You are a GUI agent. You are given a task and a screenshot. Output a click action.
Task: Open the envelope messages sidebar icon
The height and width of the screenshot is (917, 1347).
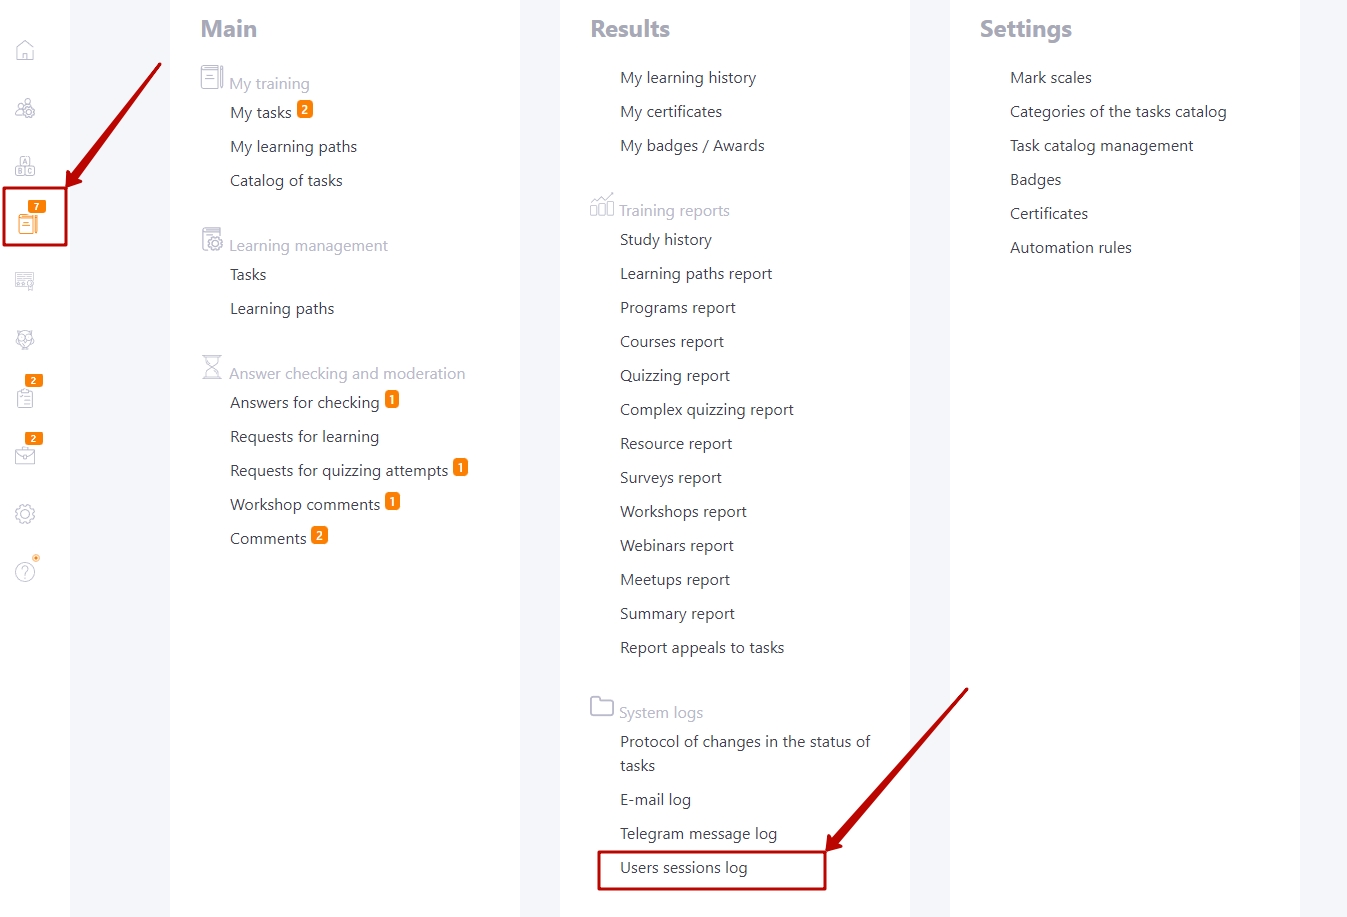[x=25, y=456]
